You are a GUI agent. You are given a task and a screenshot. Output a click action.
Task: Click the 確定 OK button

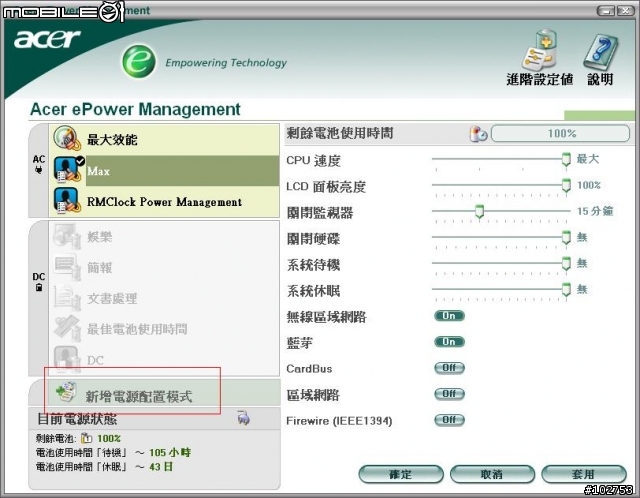point(401,474)
